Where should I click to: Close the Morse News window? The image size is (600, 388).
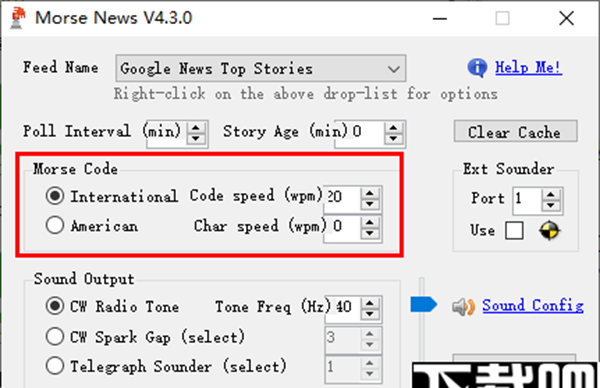click(x=566, y=18)
